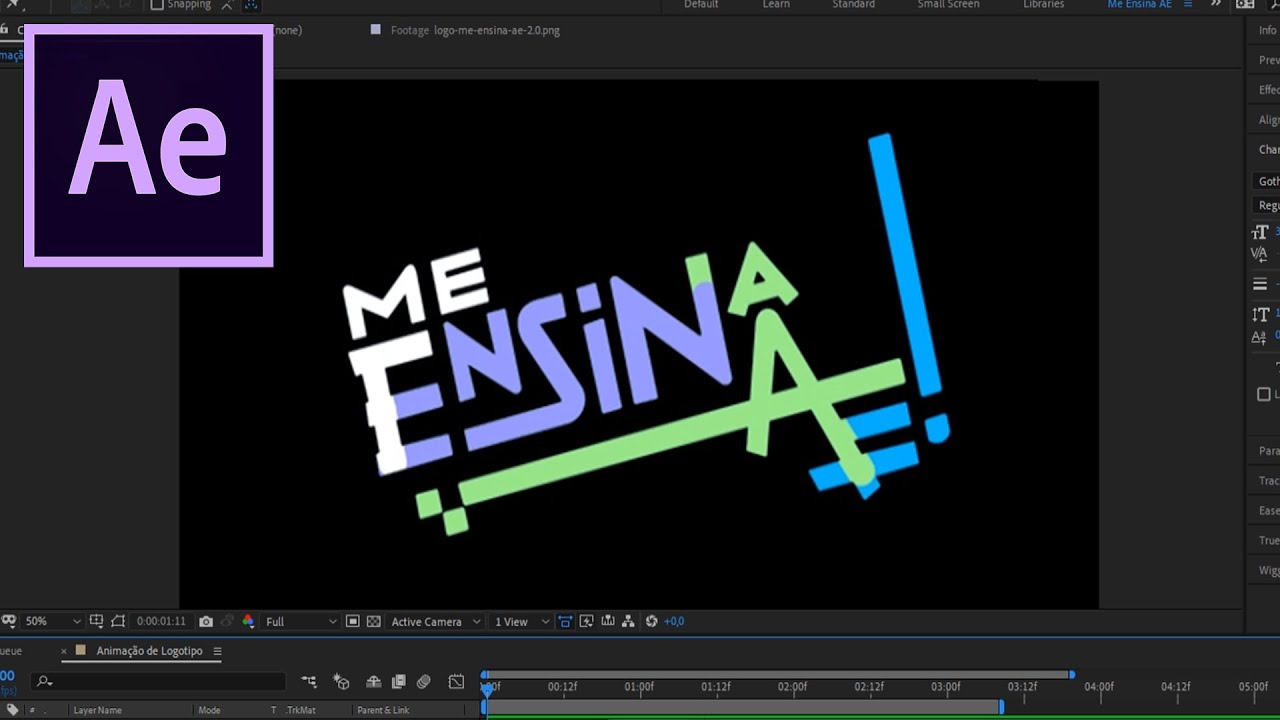
Task: Toggle Frame Blending icon in timeline
Action: click(x=398, y=682)
